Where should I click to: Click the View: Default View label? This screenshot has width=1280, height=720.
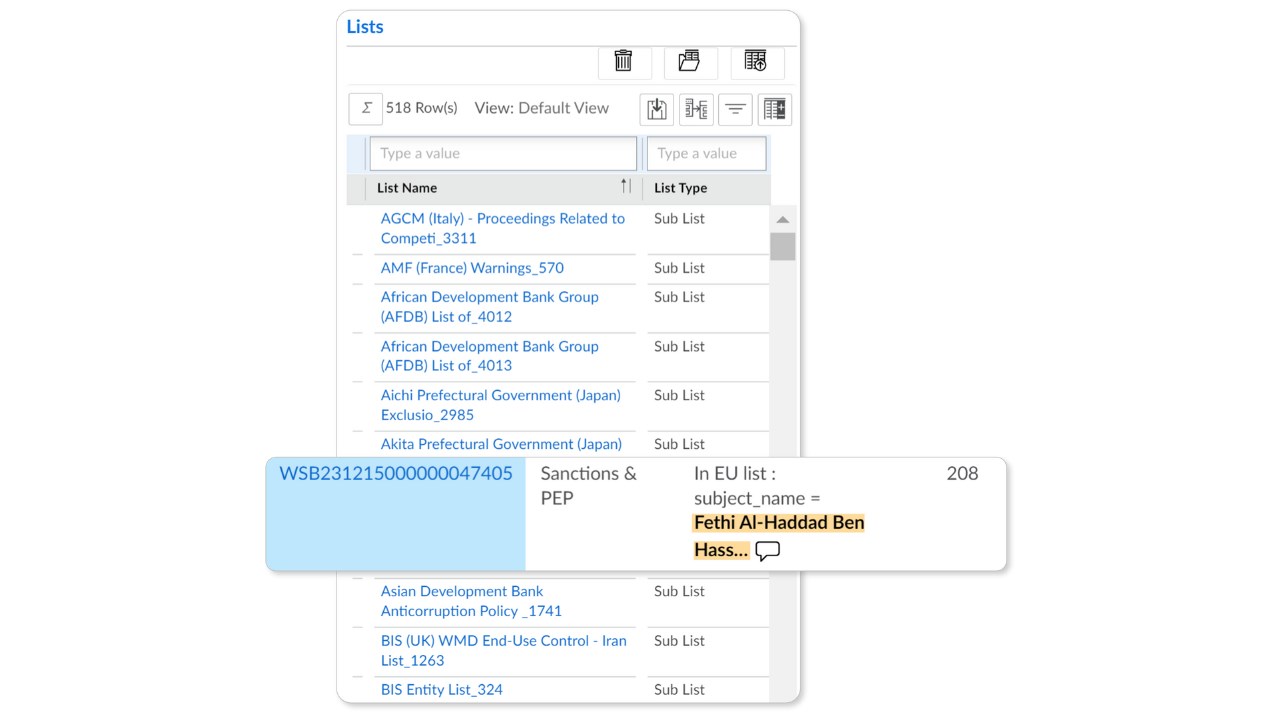click(542, 108)
